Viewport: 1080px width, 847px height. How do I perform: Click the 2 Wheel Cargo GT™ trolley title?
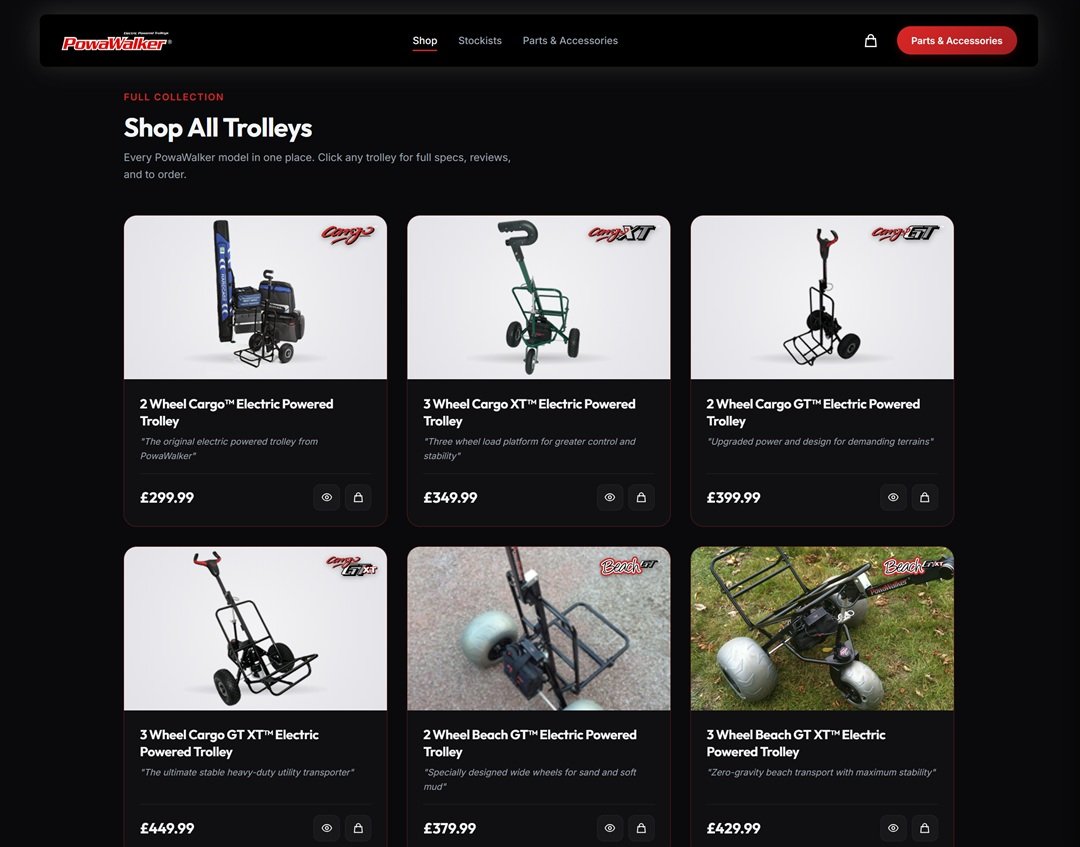813,412
